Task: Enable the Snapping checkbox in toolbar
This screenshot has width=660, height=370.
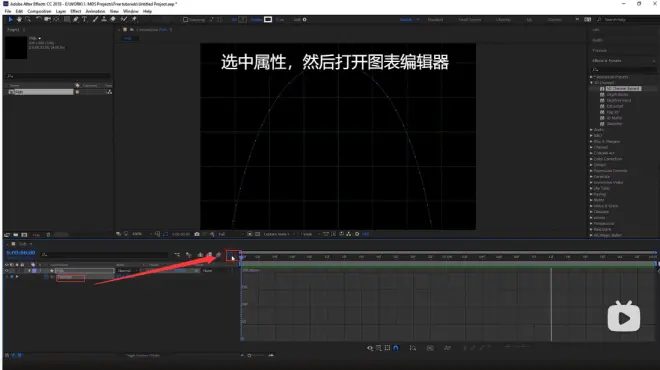Action: tap(186, 20)
